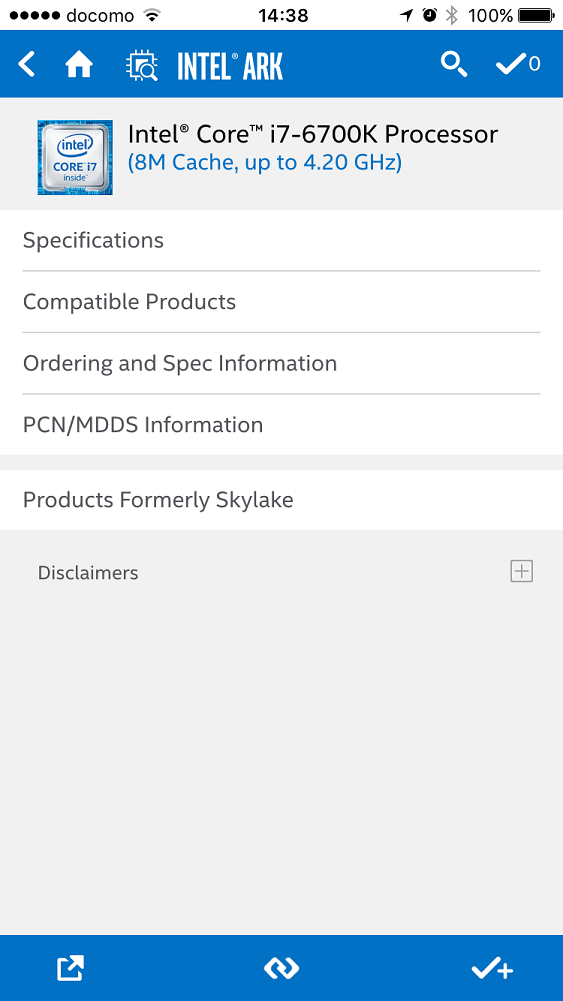Tap the processor search chip icon
The width and height of the screenshot is (563, 1001).
coord(142,65)
